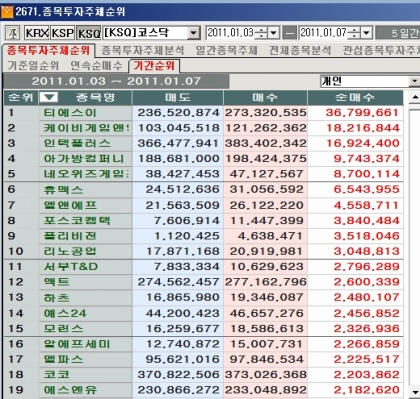Screen dimensions: 420x399
Task: Select stock 인텍플러스 in row 3
Action: coord(77,144)
